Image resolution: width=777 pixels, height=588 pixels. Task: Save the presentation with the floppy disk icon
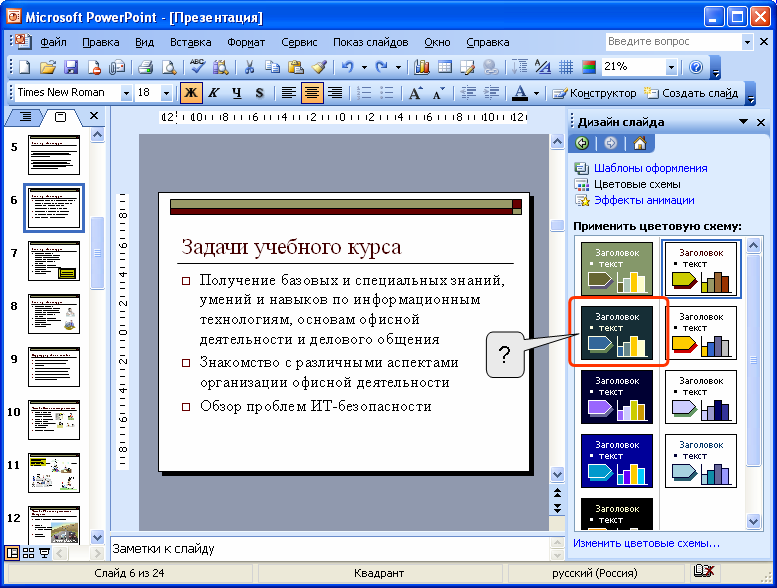(71, 67)
